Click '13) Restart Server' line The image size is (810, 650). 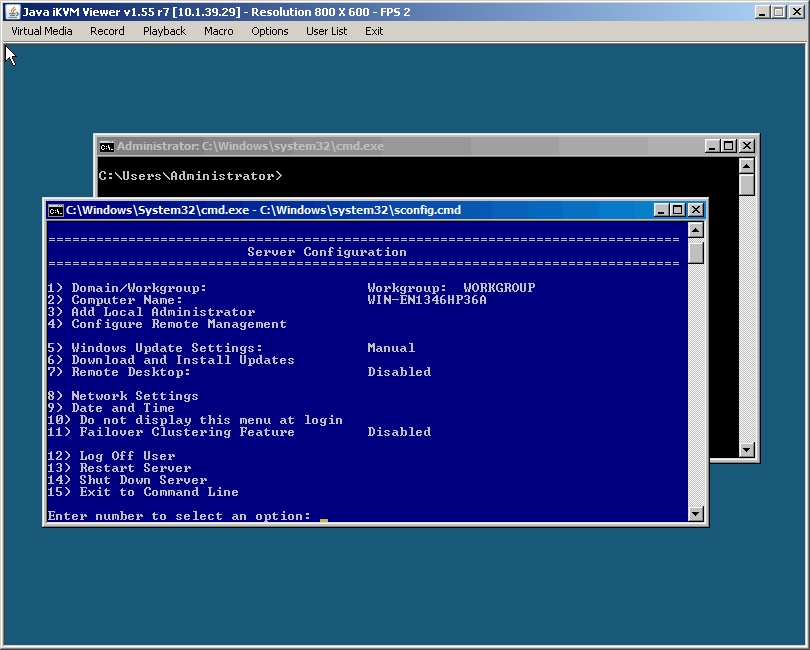[119, 468]
